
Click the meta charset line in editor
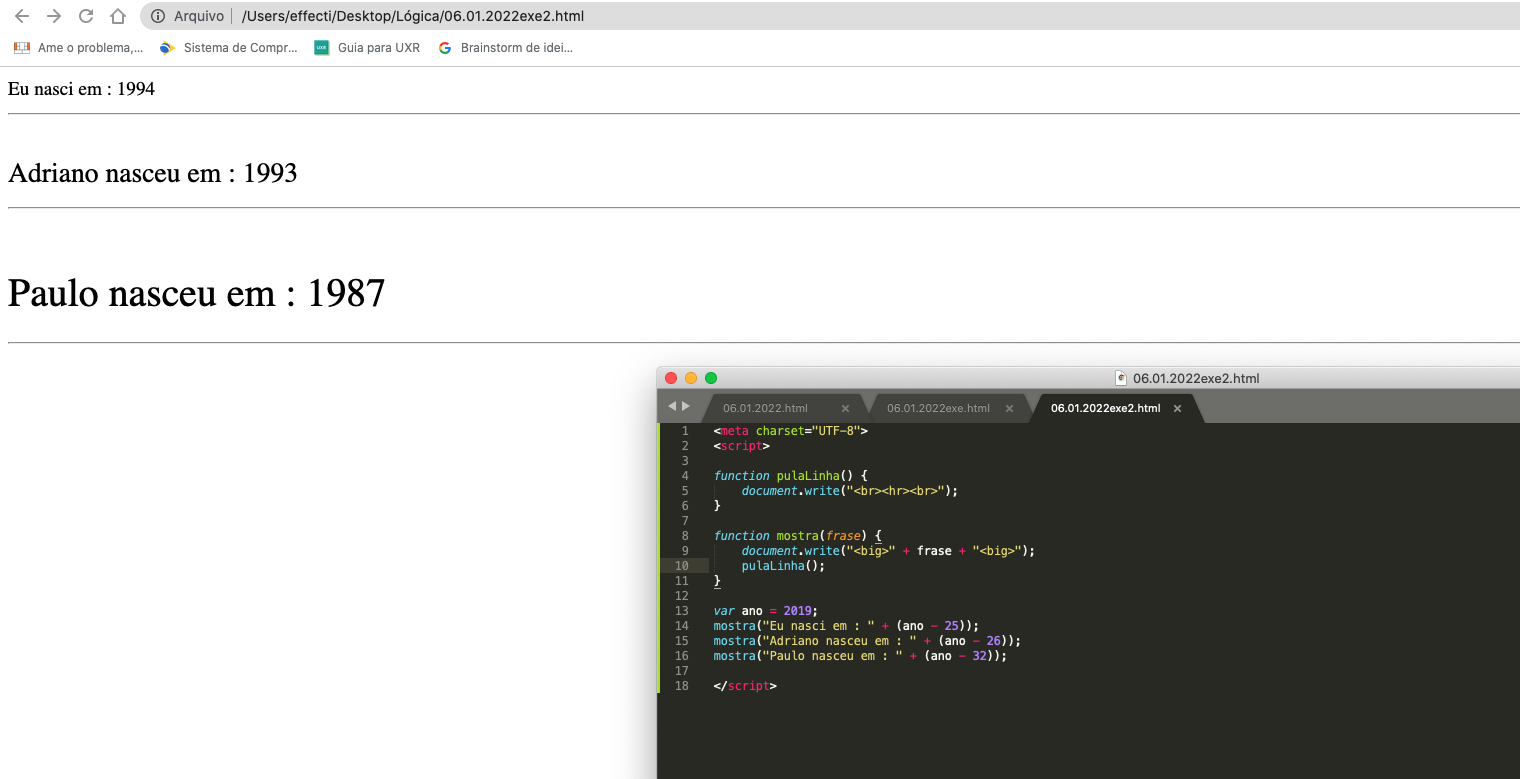tap(791, 431)
